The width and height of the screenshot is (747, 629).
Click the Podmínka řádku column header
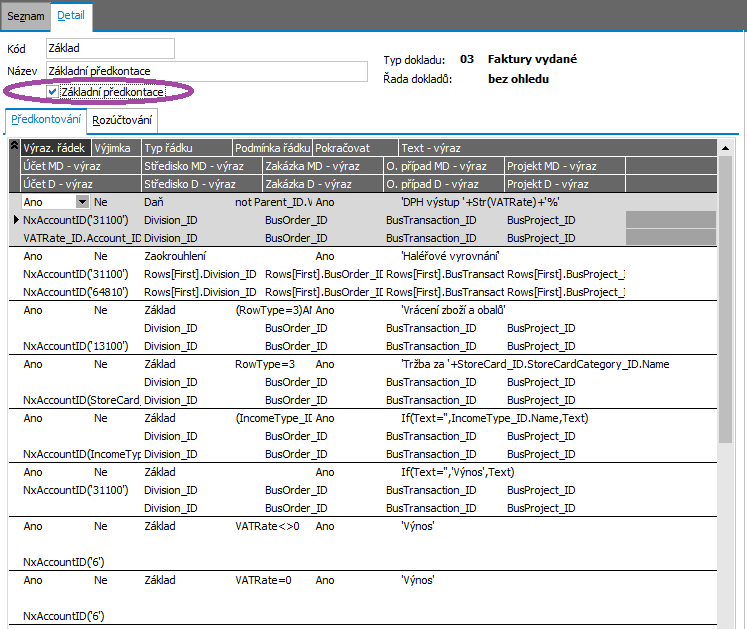click(273, 148)
